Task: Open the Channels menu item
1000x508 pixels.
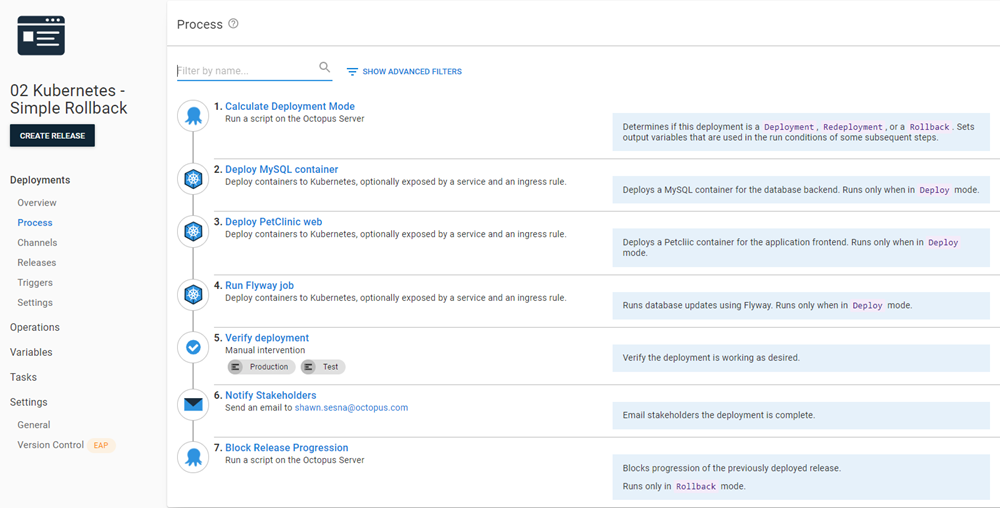Action: click(x=37, y=242)
